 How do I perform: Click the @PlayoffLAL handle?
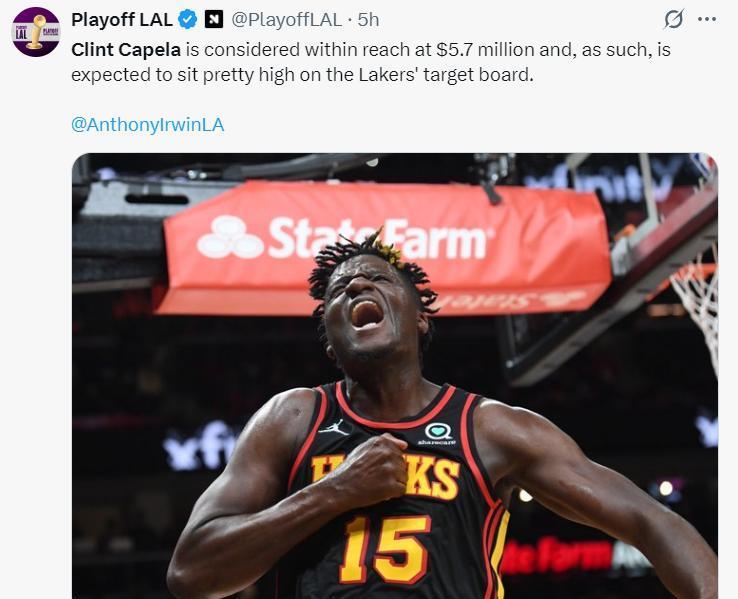click(287, 20)
